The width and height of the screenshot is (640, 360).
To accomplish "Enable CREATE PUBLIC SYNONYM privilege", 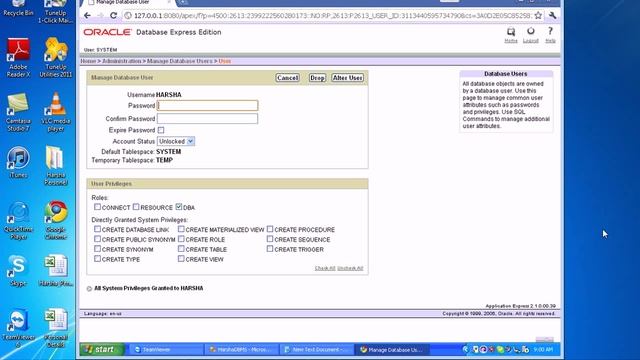I will point(97,239).
